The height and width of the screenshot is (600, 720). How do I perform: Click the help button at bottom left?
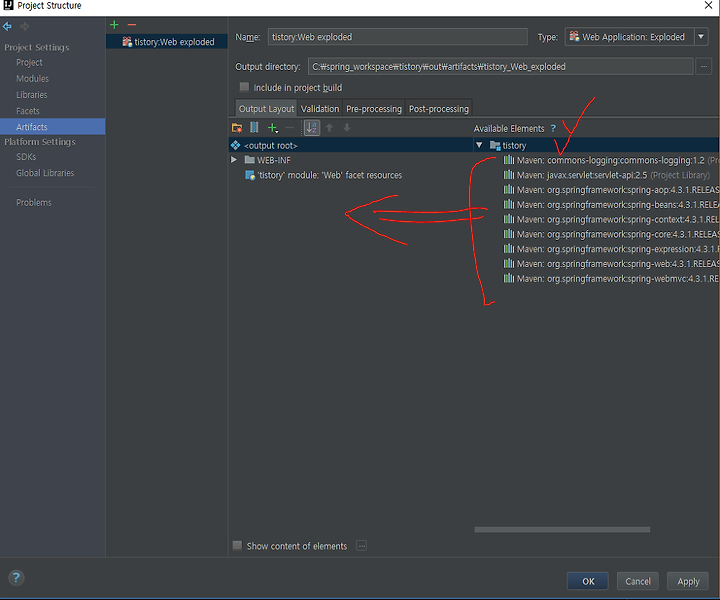[16, 578]
